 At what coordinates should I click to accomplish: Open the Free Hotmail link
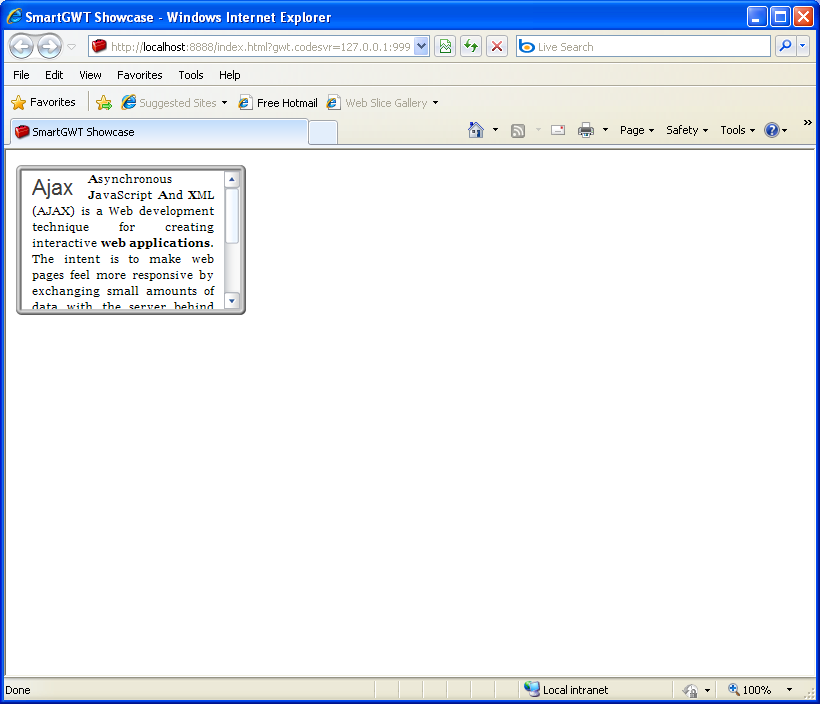tap(278, 103)
